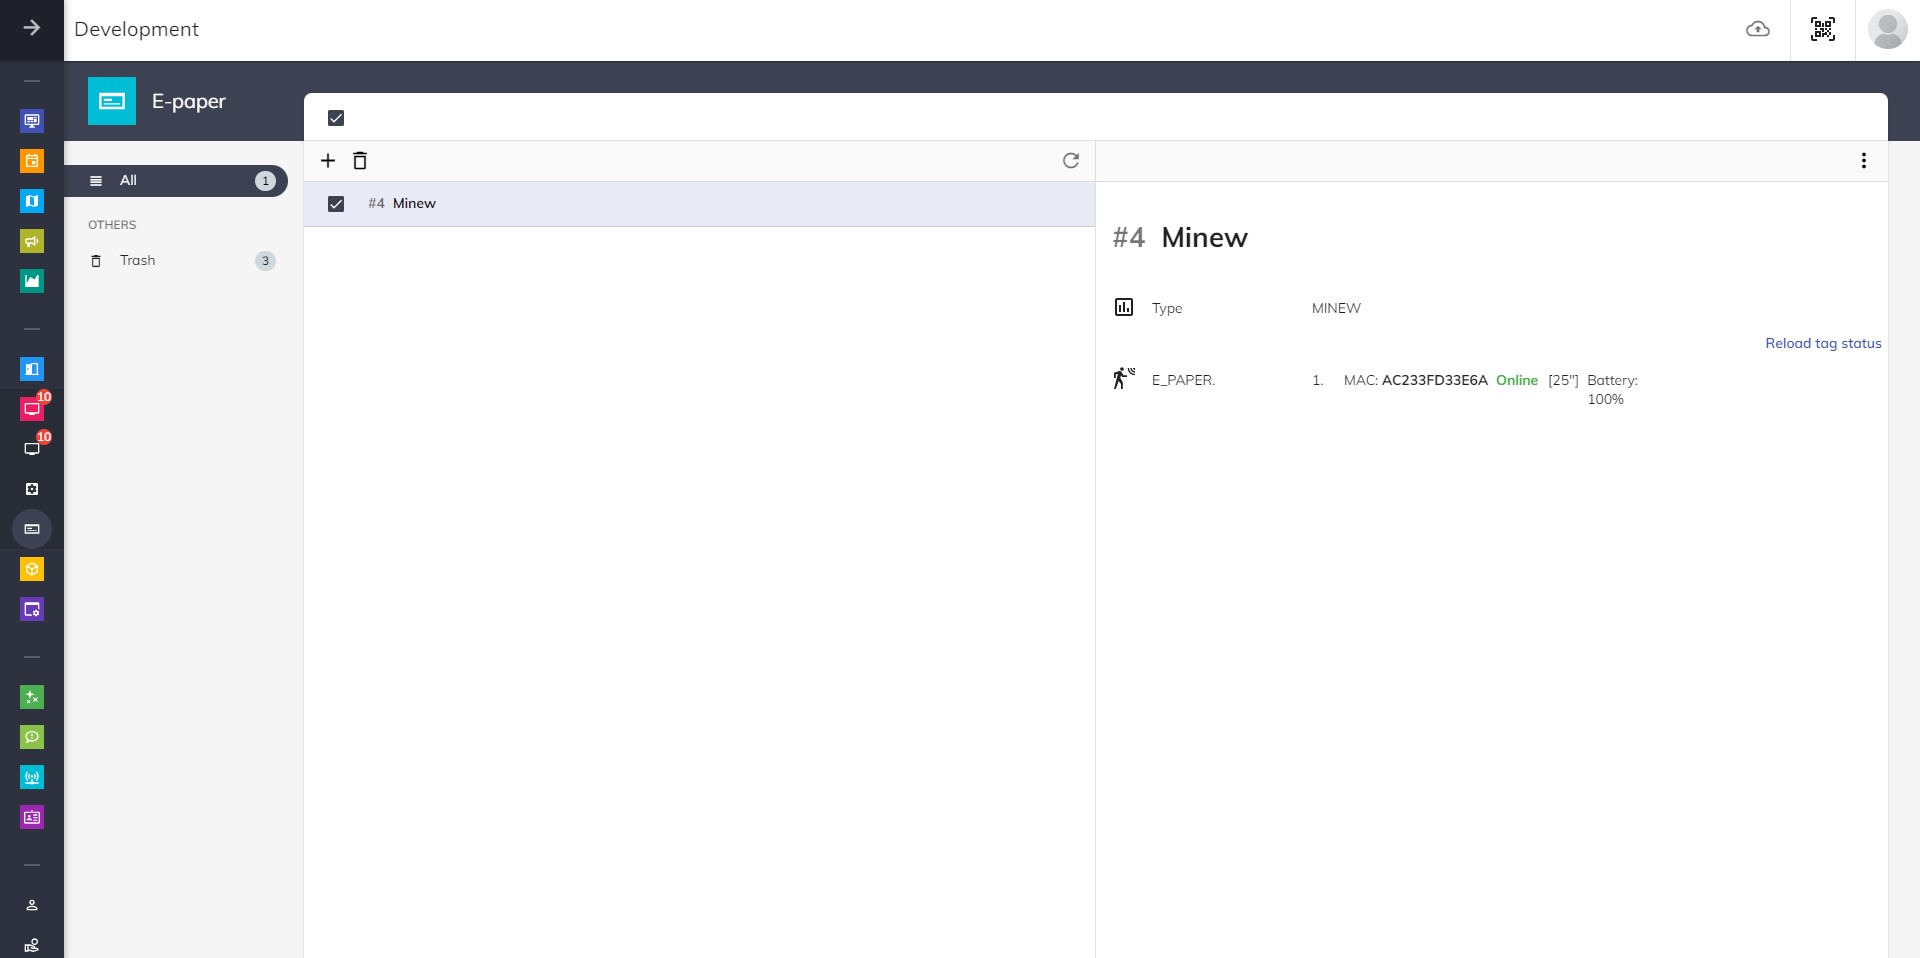Viewport: 1920px width, 958px height.
Task: Select the All filter in left panel
Action: click(176, 181)
